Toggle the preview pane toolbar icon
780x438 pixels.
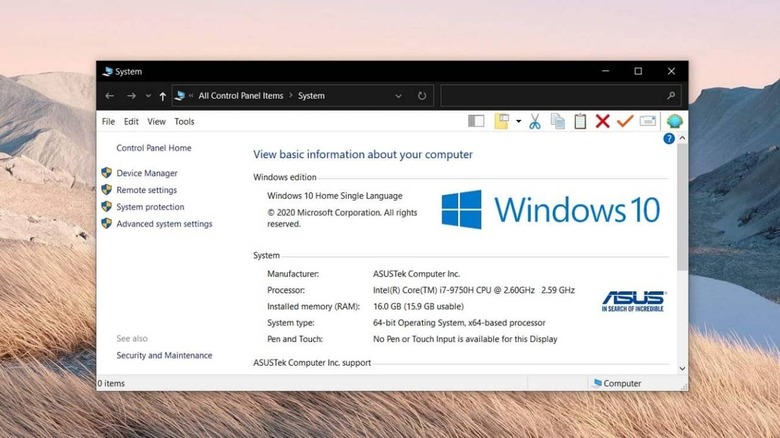(476, 121)
